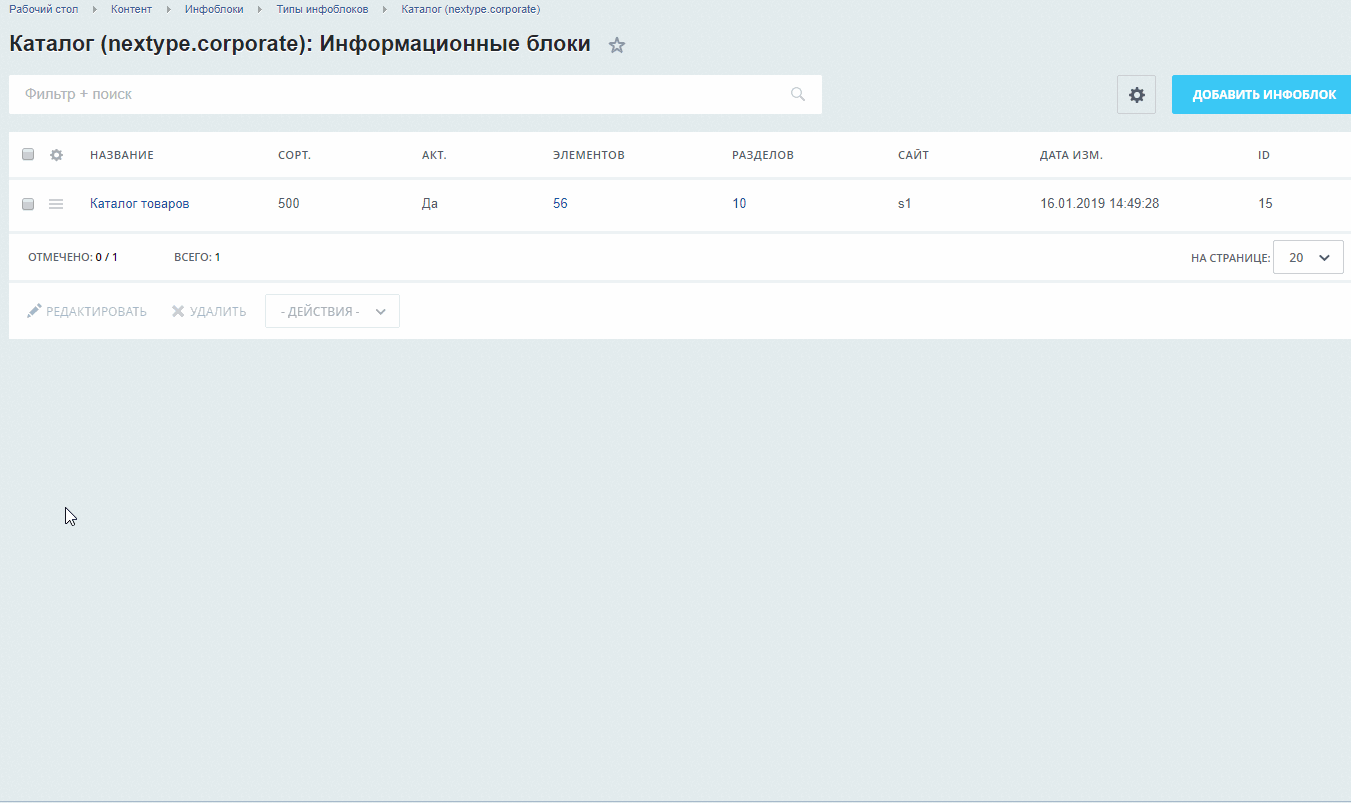The width and height of the screenshot is (1351, 803).
Task: Sort by Название column header
Action: 122,155
